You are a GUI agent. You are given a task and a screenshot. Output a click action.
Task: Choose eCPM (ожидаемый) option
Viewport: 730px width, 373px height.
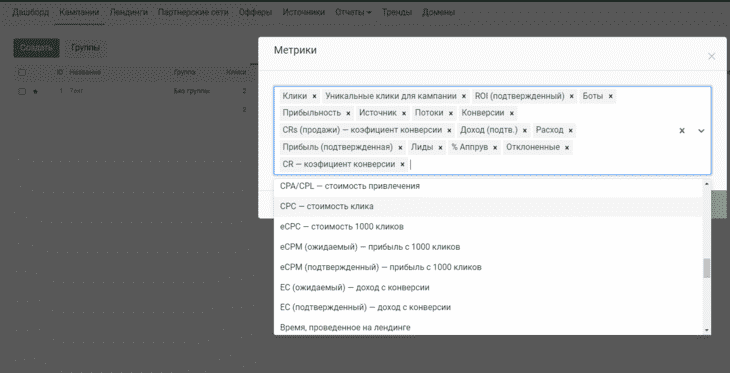click(x=488, y=247)
